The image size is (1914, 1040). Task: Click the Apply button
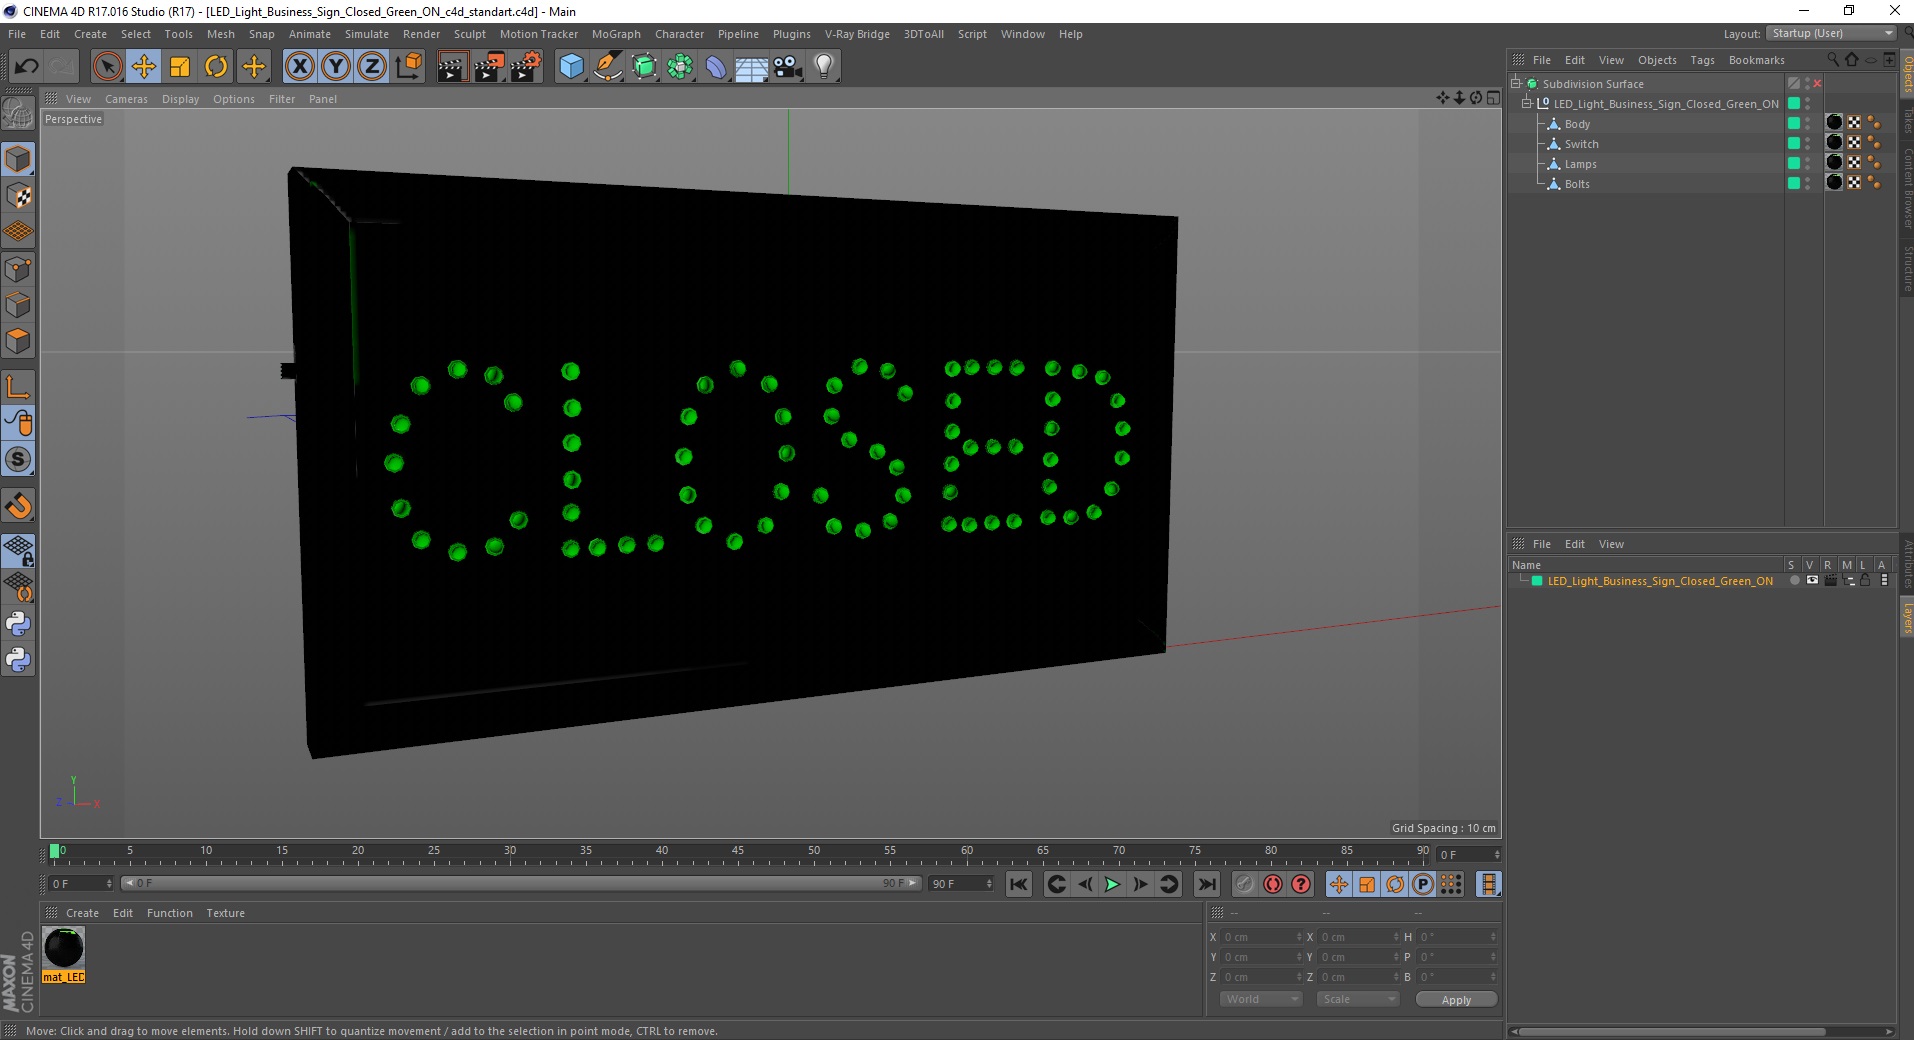point(1456,1000)
